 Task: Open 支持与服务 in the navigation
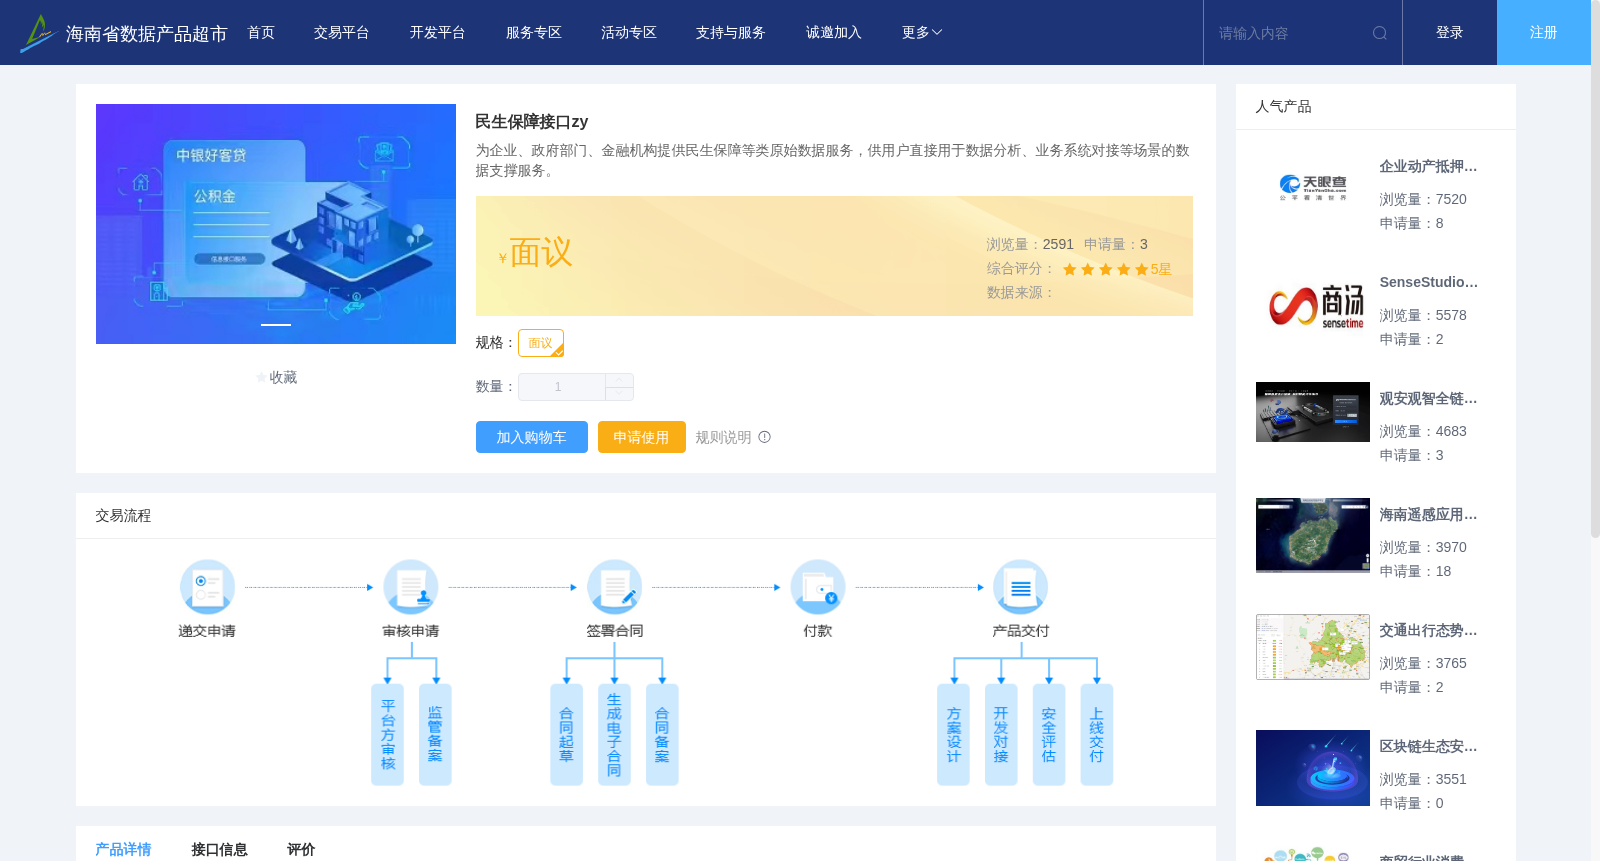coord(731,33)
